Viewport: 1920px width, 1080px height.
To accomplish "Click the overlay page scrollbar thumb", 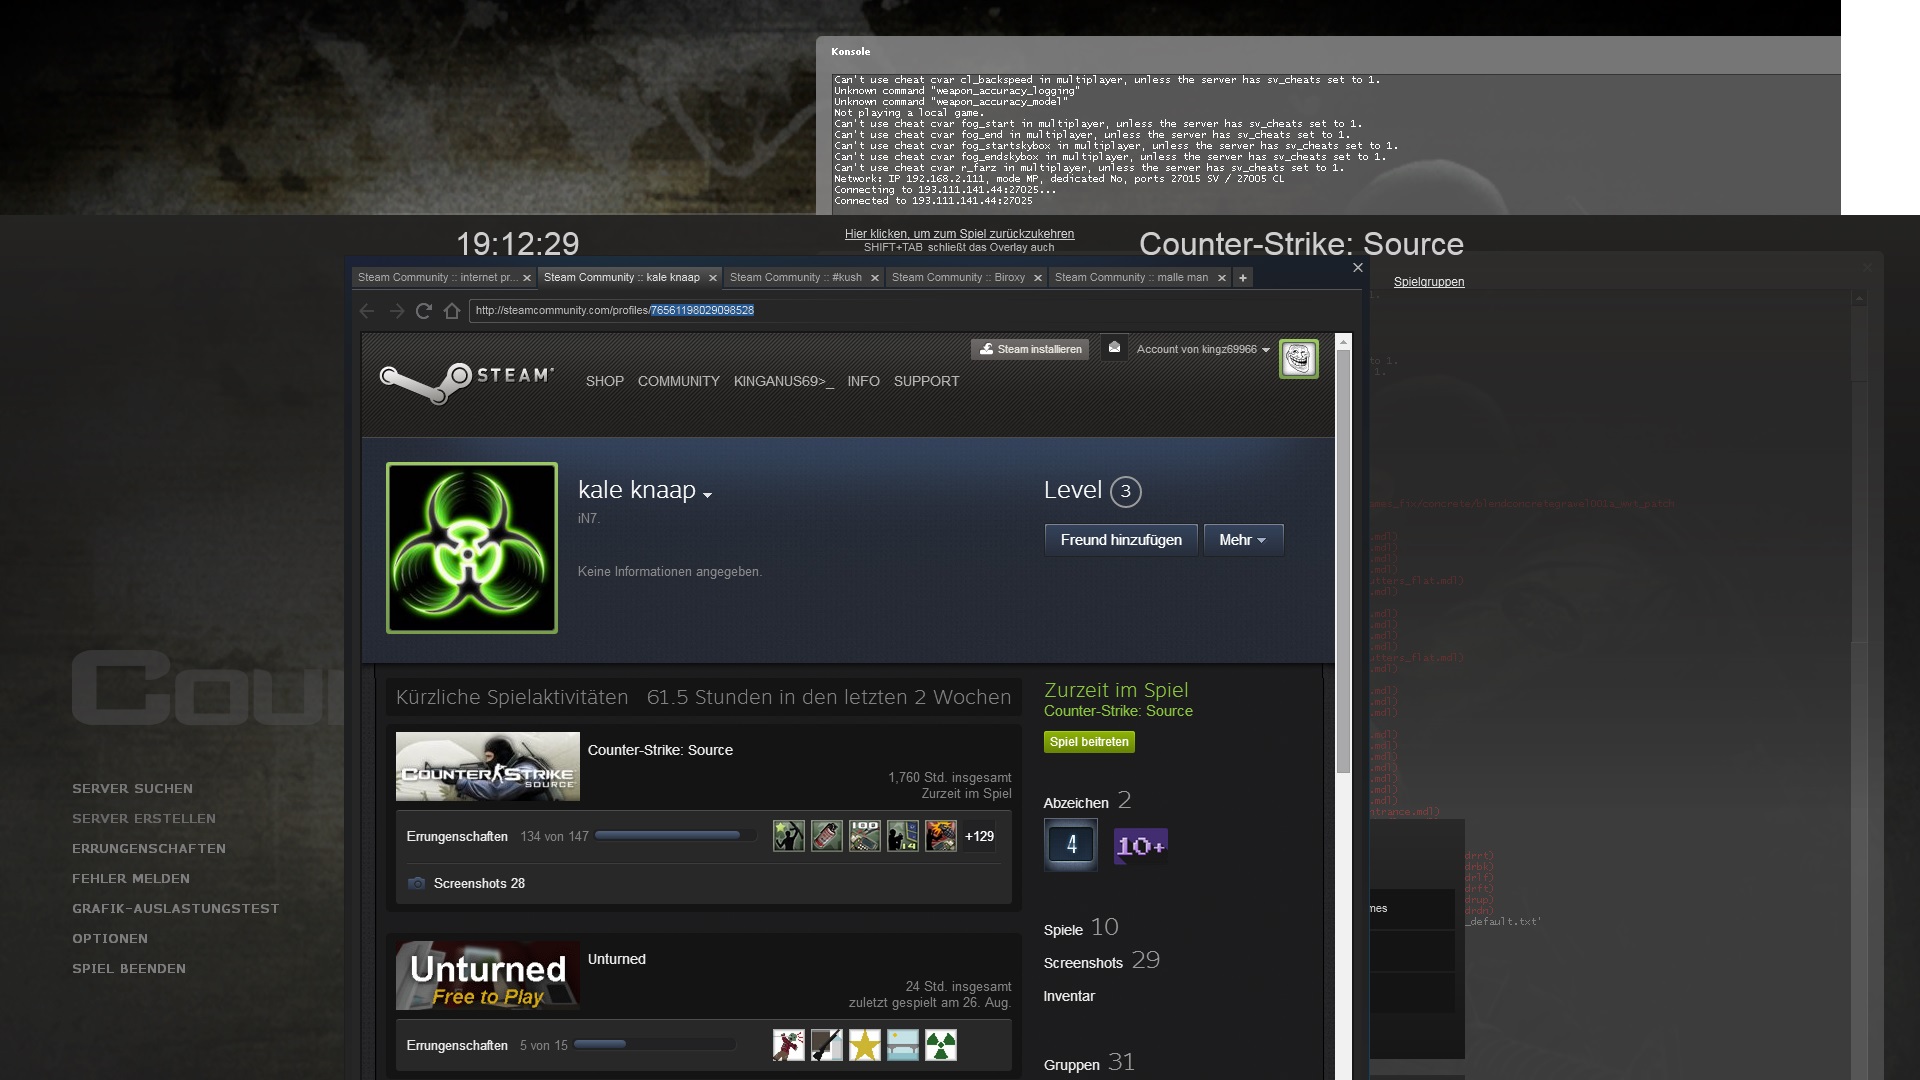I will point(1343,560).
